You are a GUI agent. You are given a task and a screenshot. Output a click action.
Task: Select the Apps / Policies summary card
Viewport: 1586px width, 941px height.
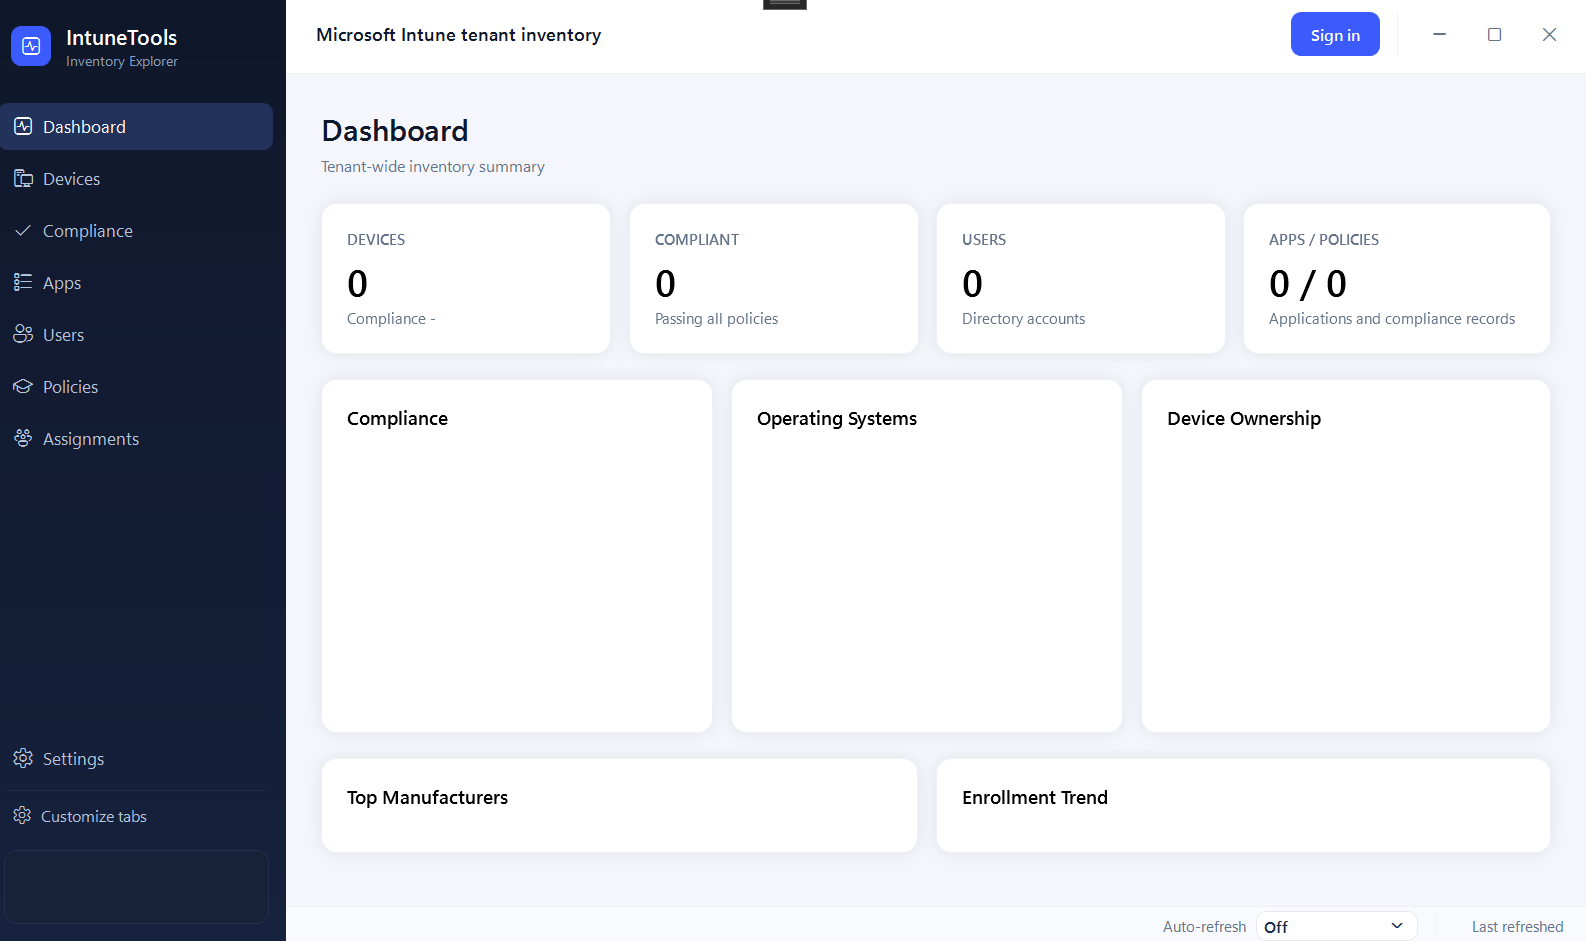tap(1397, 279)
